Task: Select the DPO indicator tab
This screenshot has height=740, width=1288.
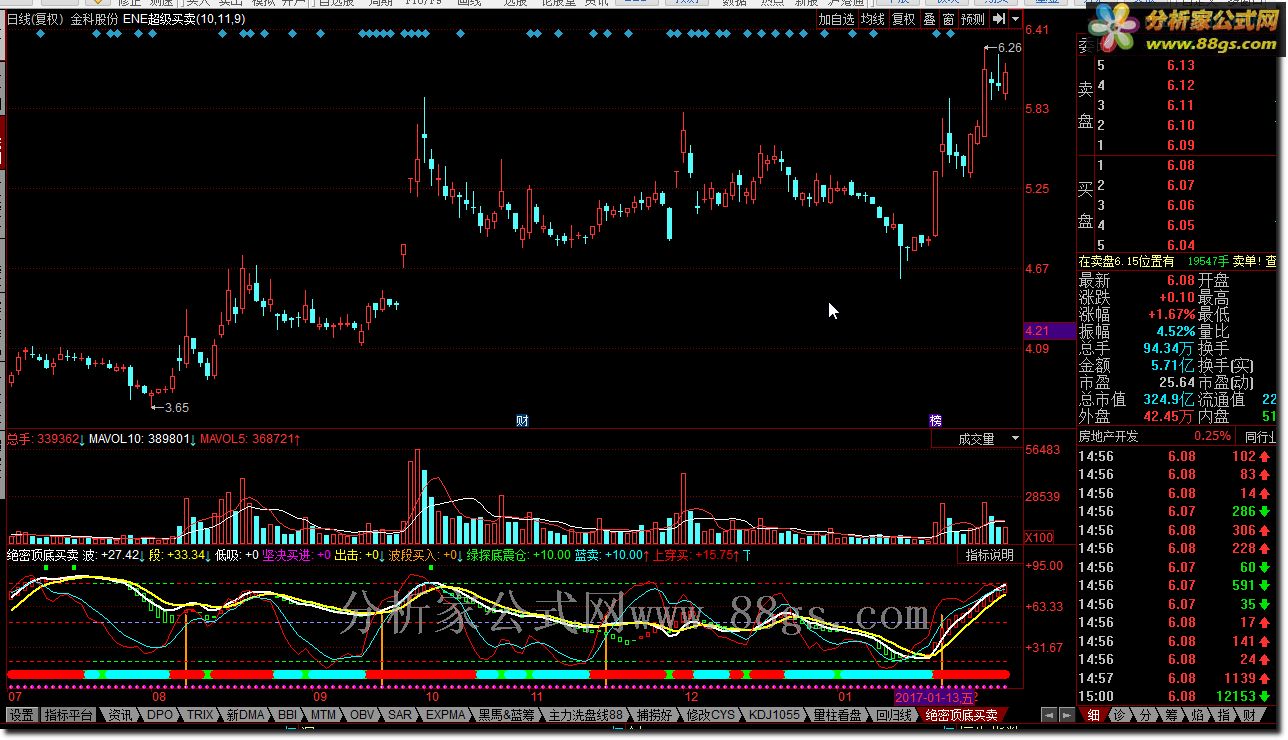Action: (x=160, y=715)
